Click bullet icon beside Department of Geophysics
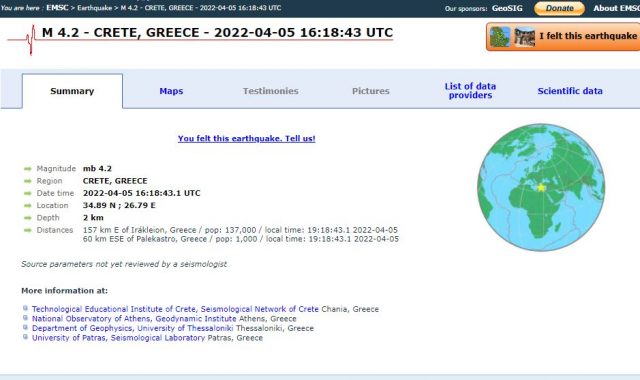Screen dimensions: 640x380 coord(25,327)
